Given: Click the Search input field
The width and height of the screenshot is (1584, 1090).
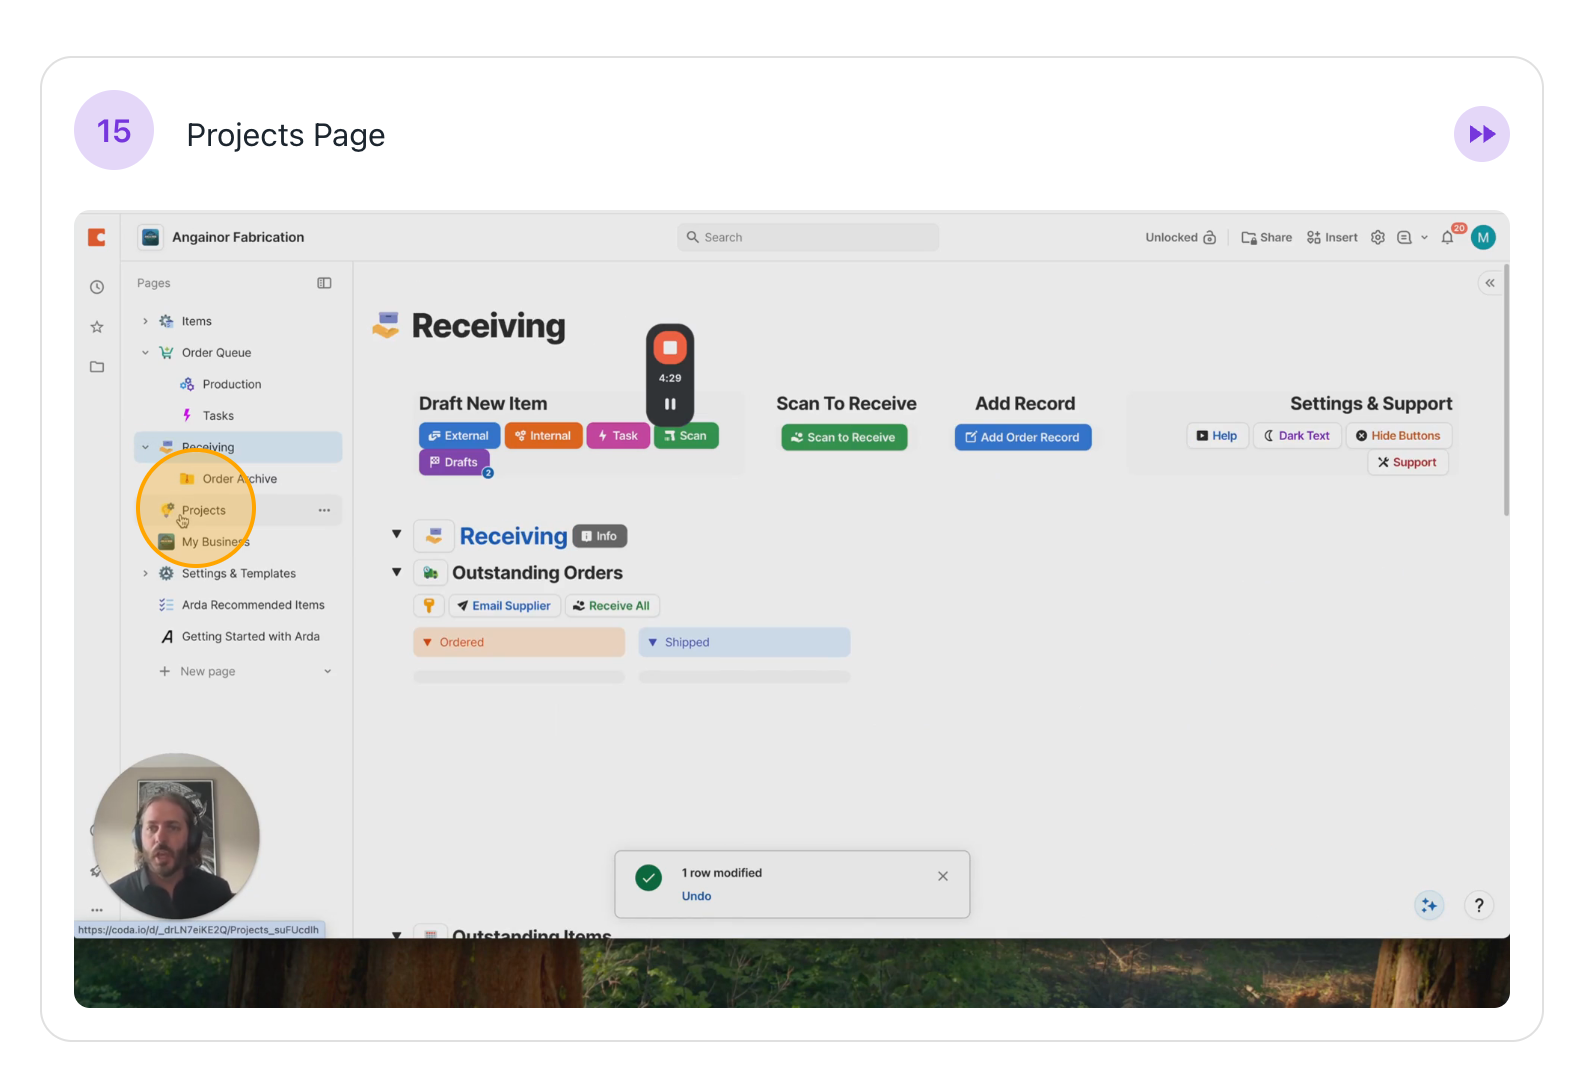Looking at the screenshot, I should point(808,238).
